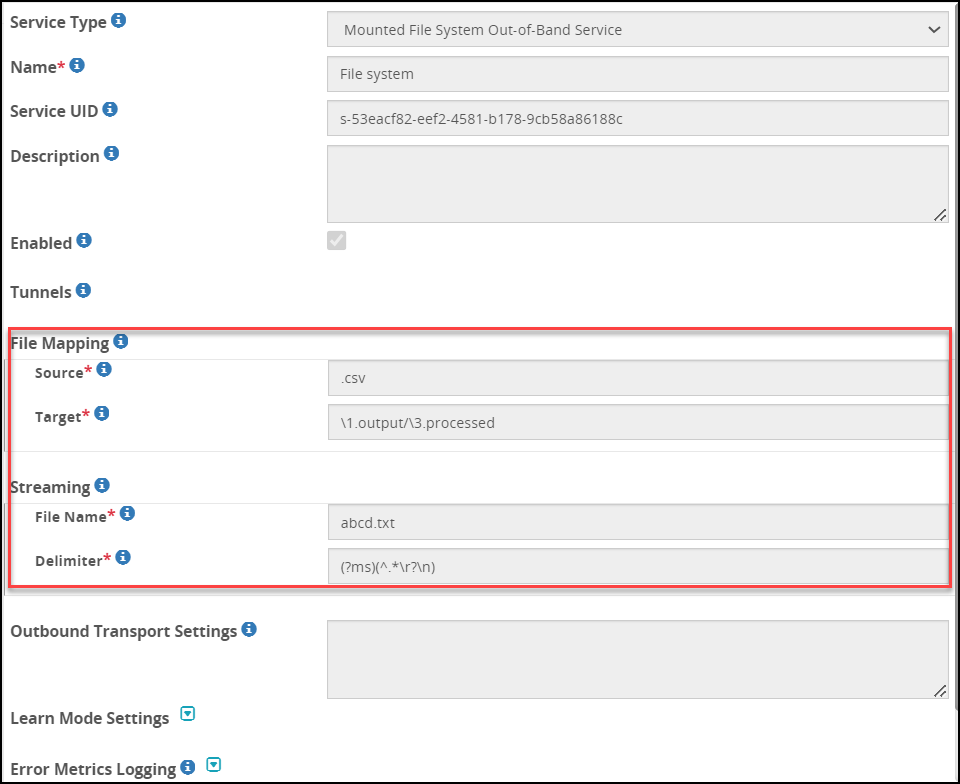This screenshot has width=960, height=784.
Task: Expand Learn Mode Settings section
Action: [x=187, y=714]
